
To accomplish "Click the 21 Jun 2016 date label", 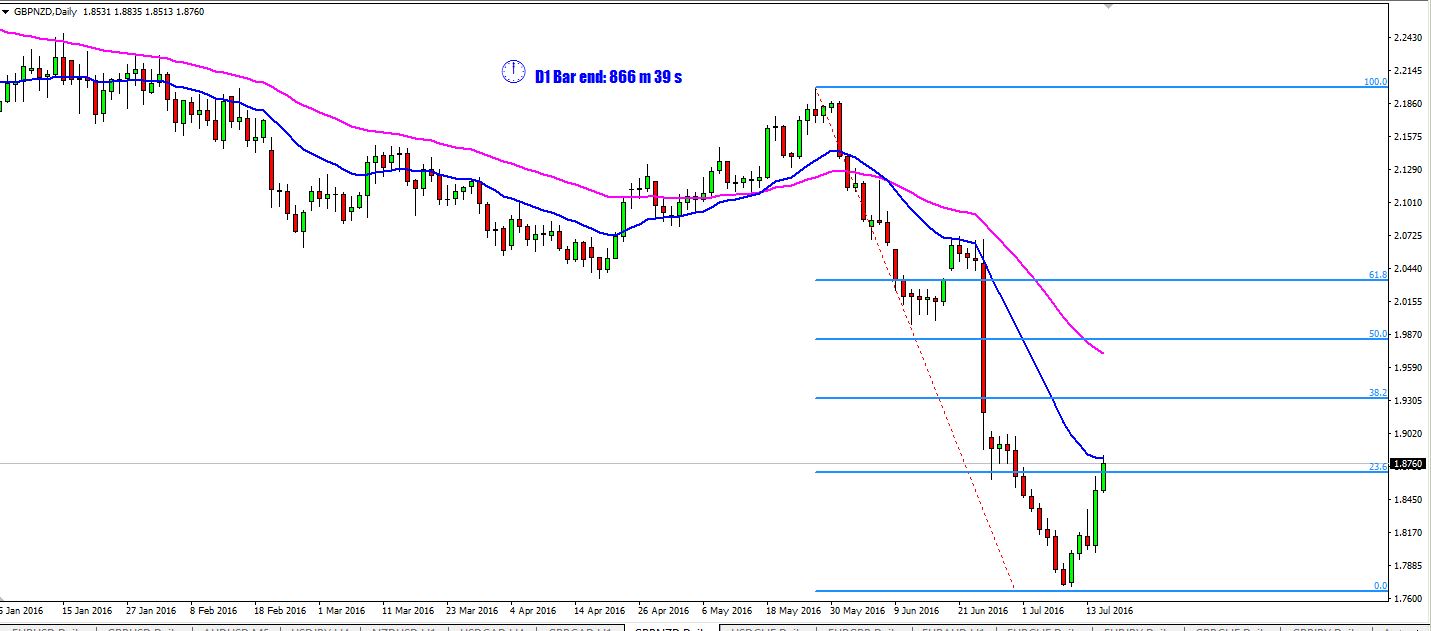I will 983,609.
